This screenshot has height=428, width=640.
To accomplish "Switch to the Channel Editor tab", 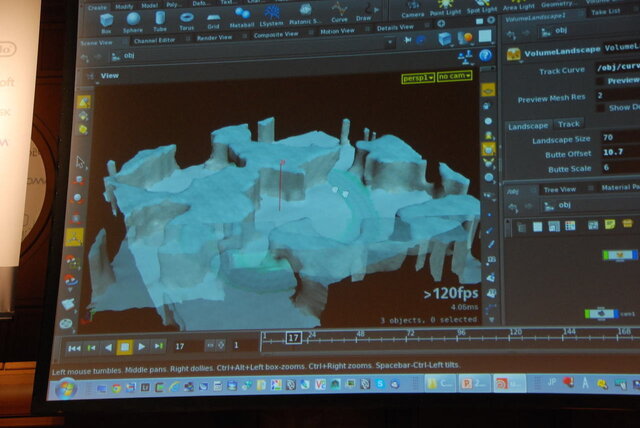I will [x=154, y=40].
